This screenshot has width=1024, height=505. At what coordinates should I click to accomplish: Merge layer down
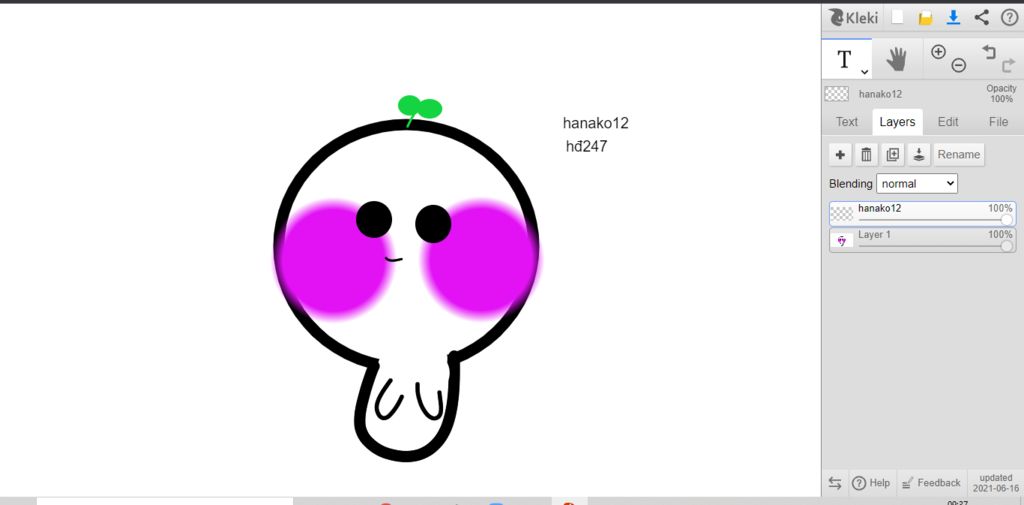click(918, 155)
